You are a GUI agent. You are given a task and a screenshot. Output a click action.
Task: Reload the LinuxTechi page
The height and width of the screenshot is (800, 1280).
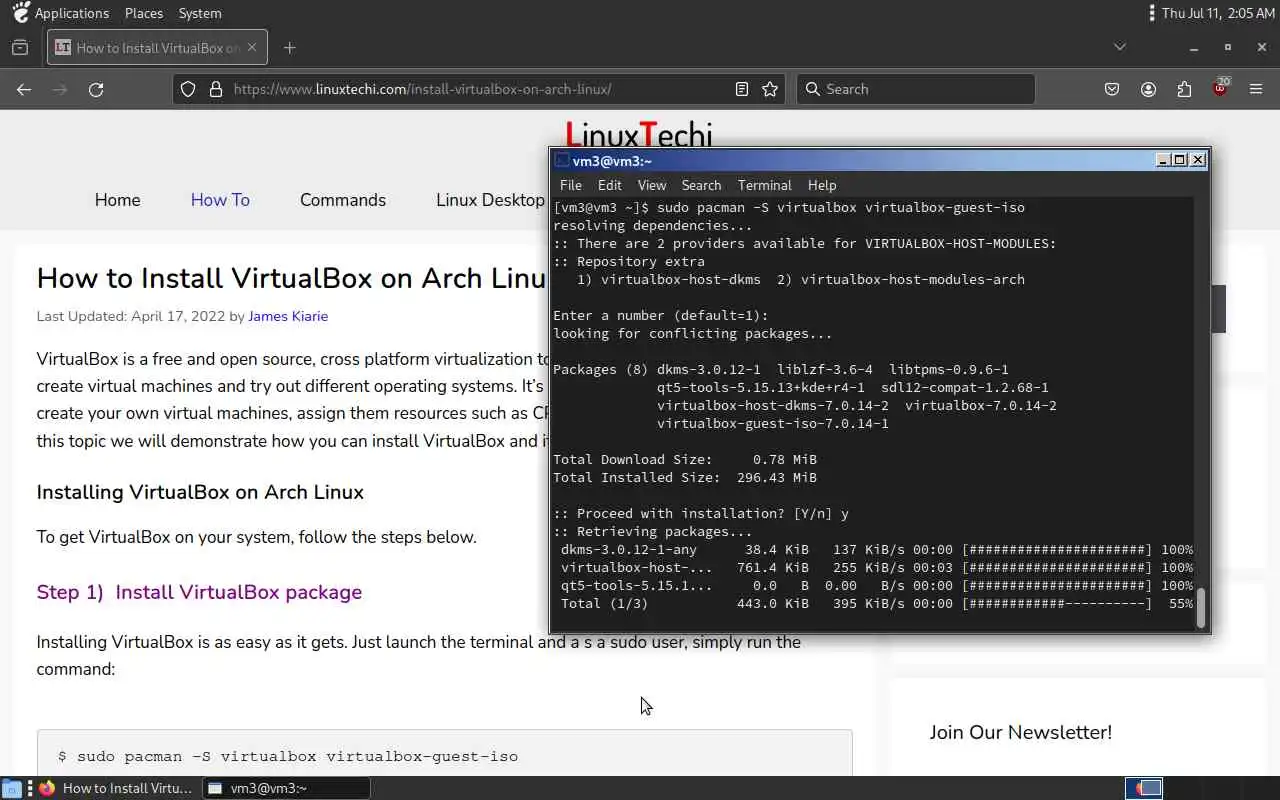(x=96, y=89)
